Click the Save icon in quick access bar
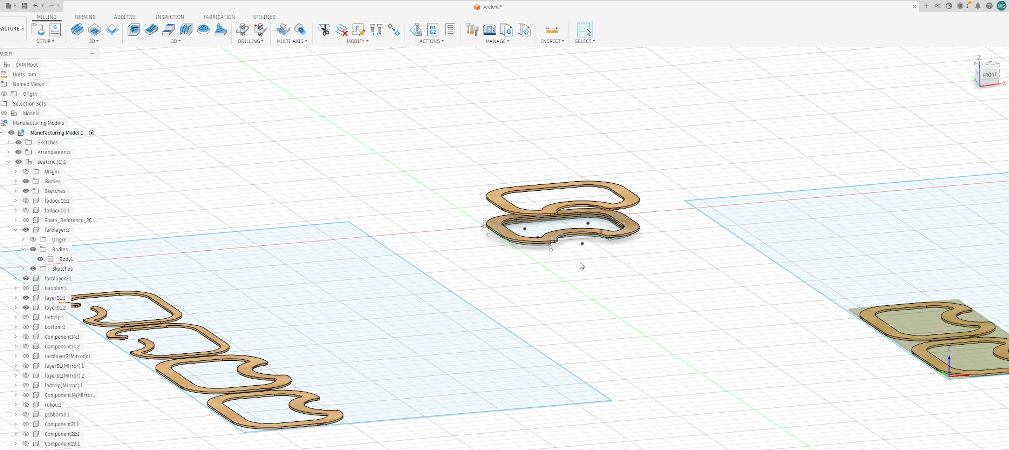 (24, 6)
